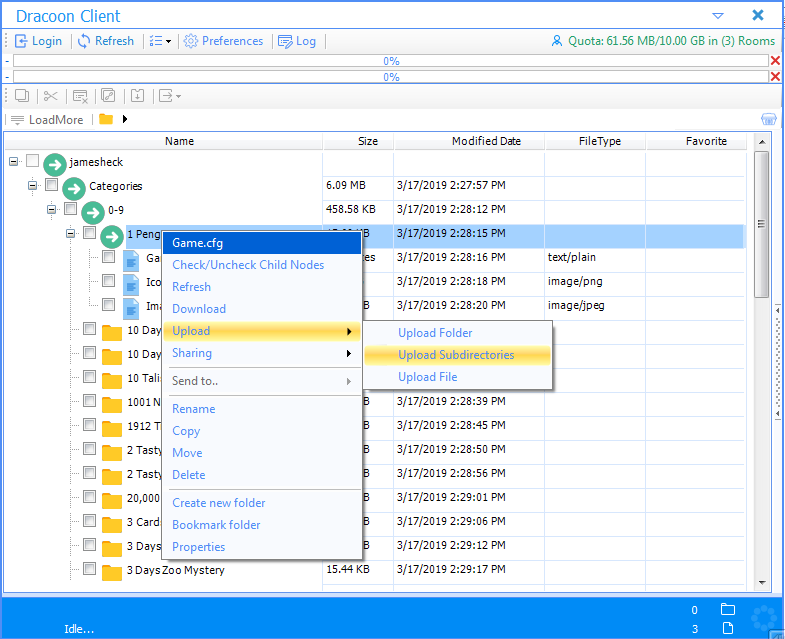Click the first 0% progress bar
The image size is (785, 639).
[390, 61]
